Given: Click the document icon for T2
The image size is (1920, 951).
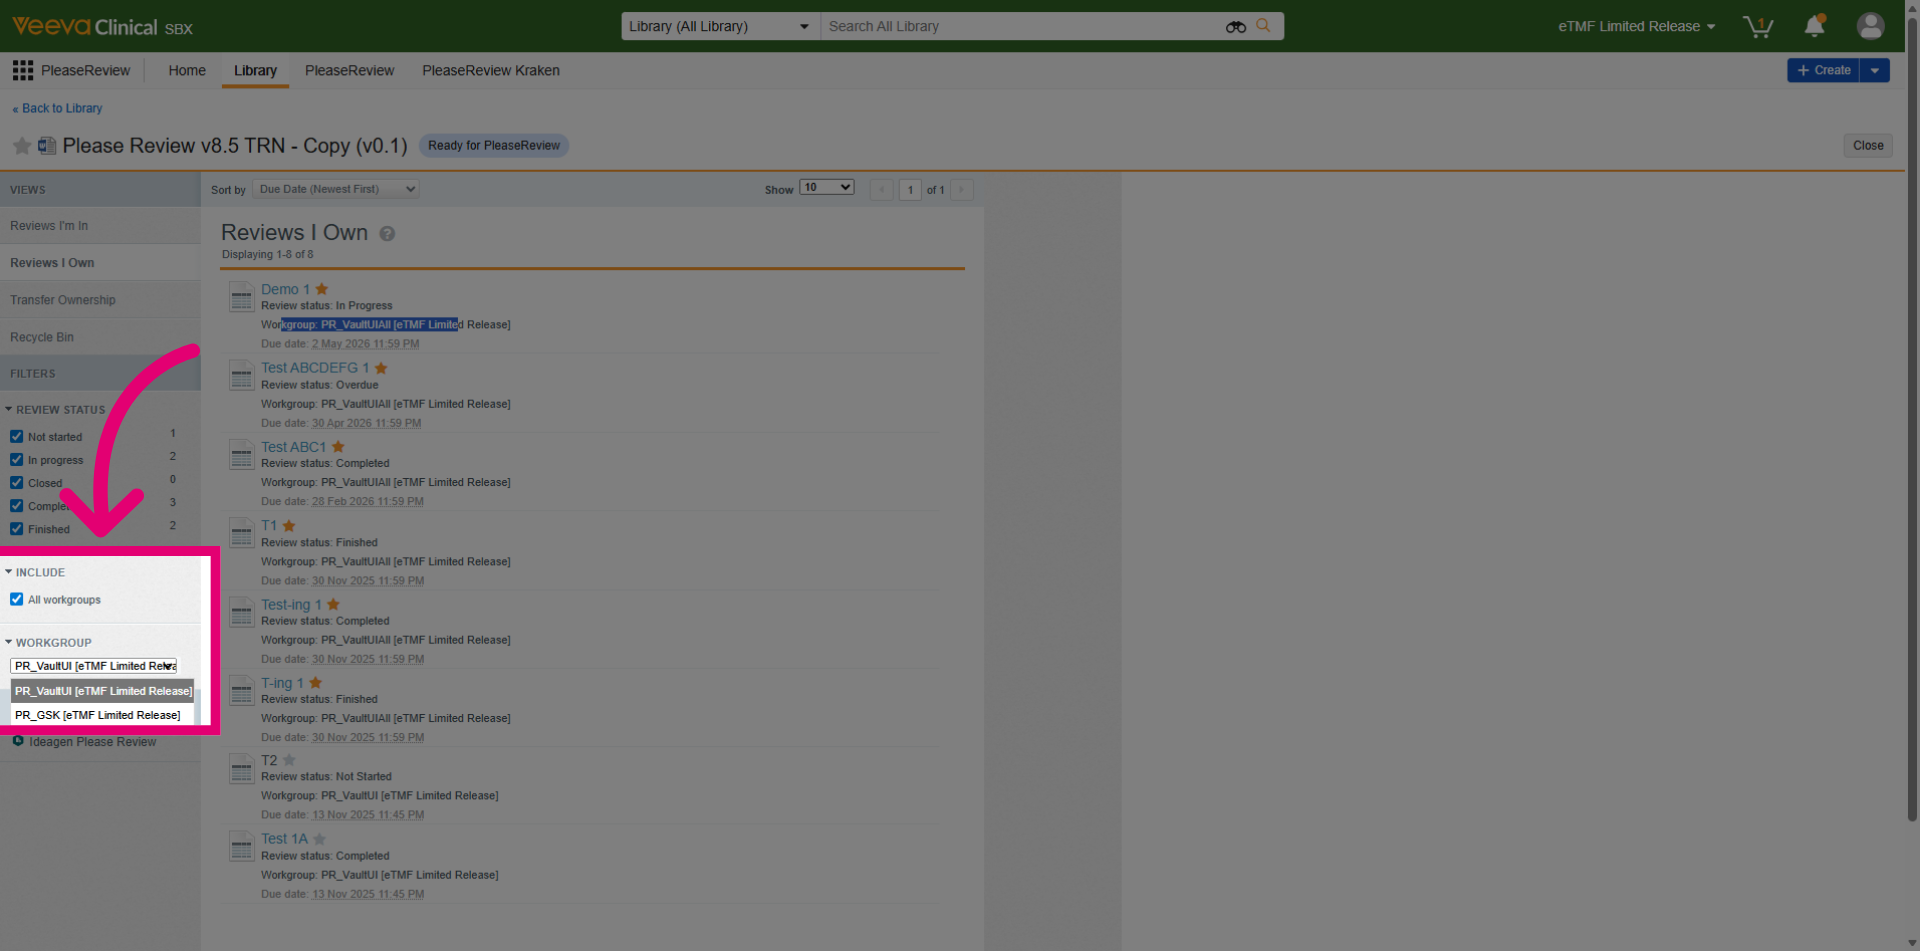Looking at the screenshot, I should [x=241, y=769].
